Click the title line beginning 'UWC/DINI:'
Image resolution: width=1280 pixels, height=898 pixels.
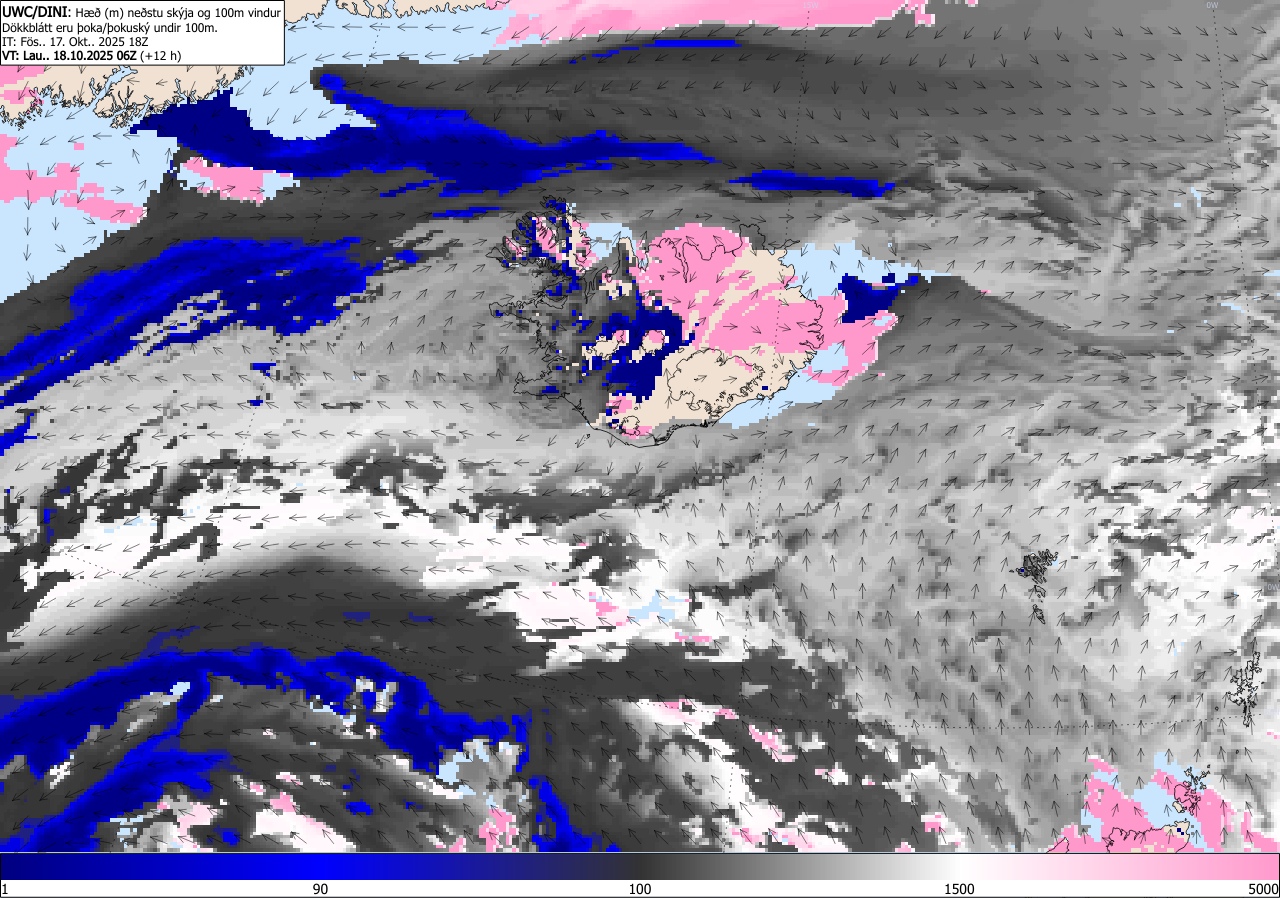tap(141, 12)
